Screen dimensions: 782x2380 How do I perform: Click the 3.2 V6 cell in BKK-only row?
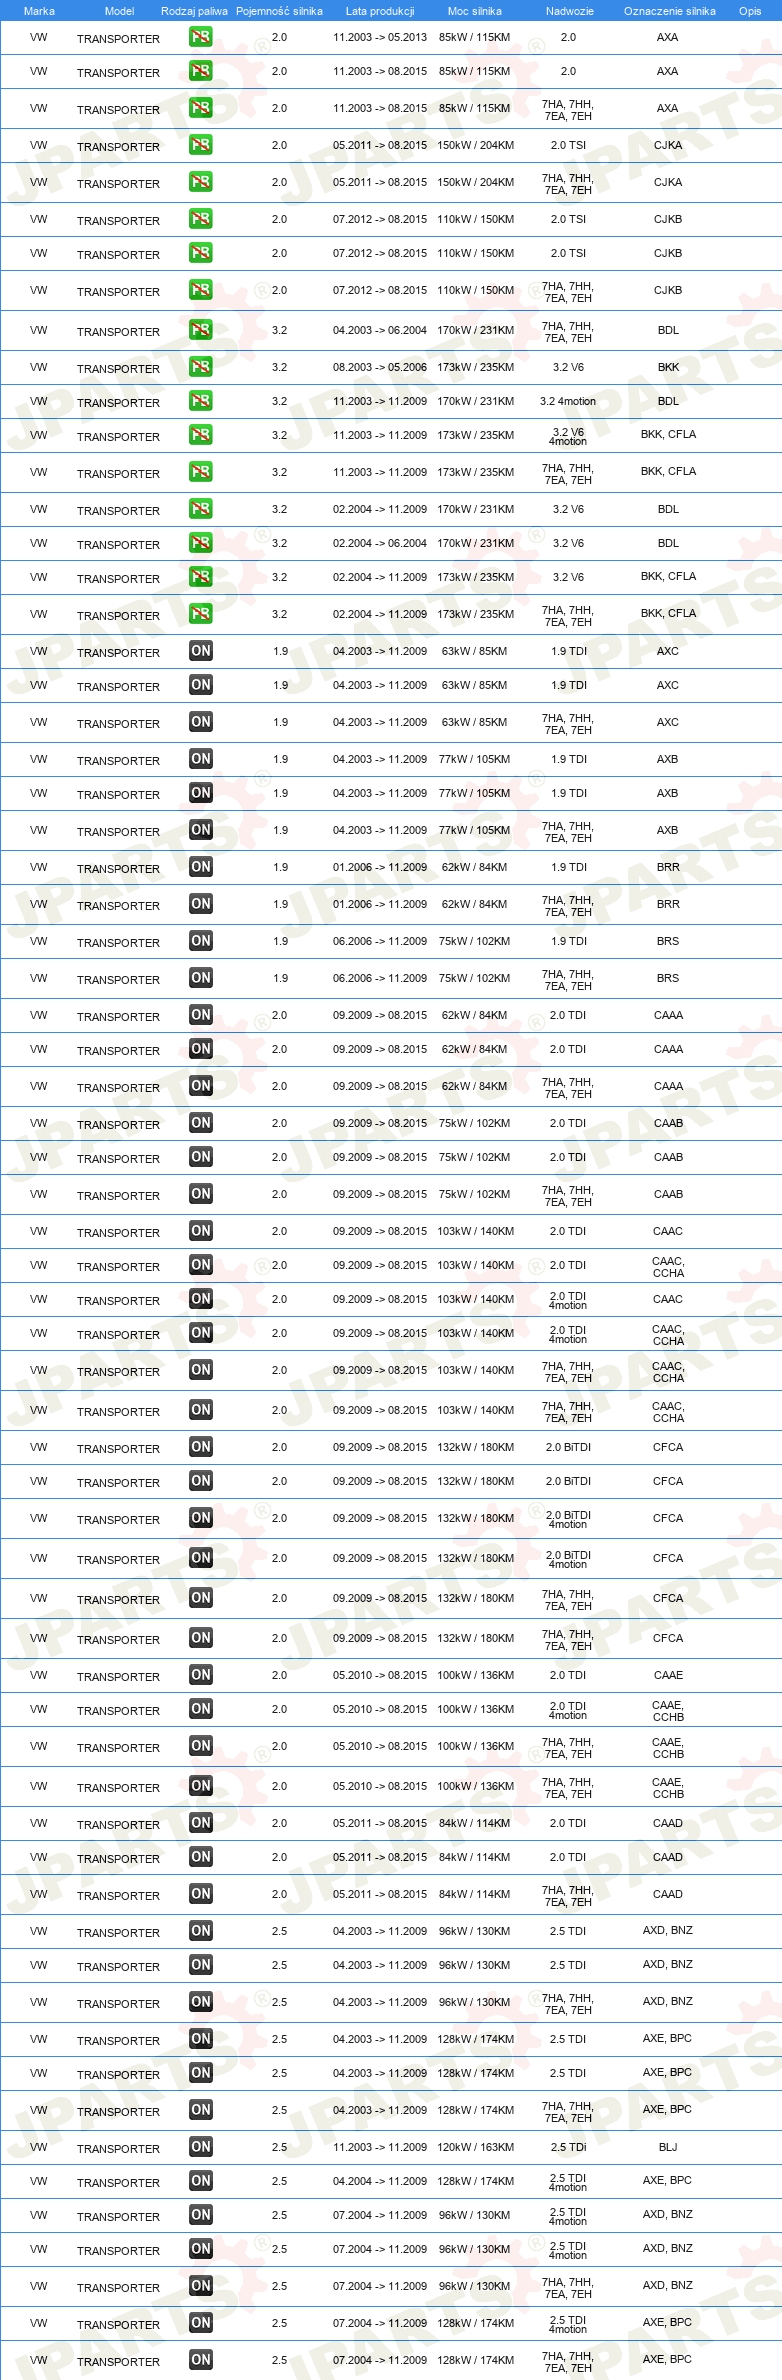[x=568, y=367]
